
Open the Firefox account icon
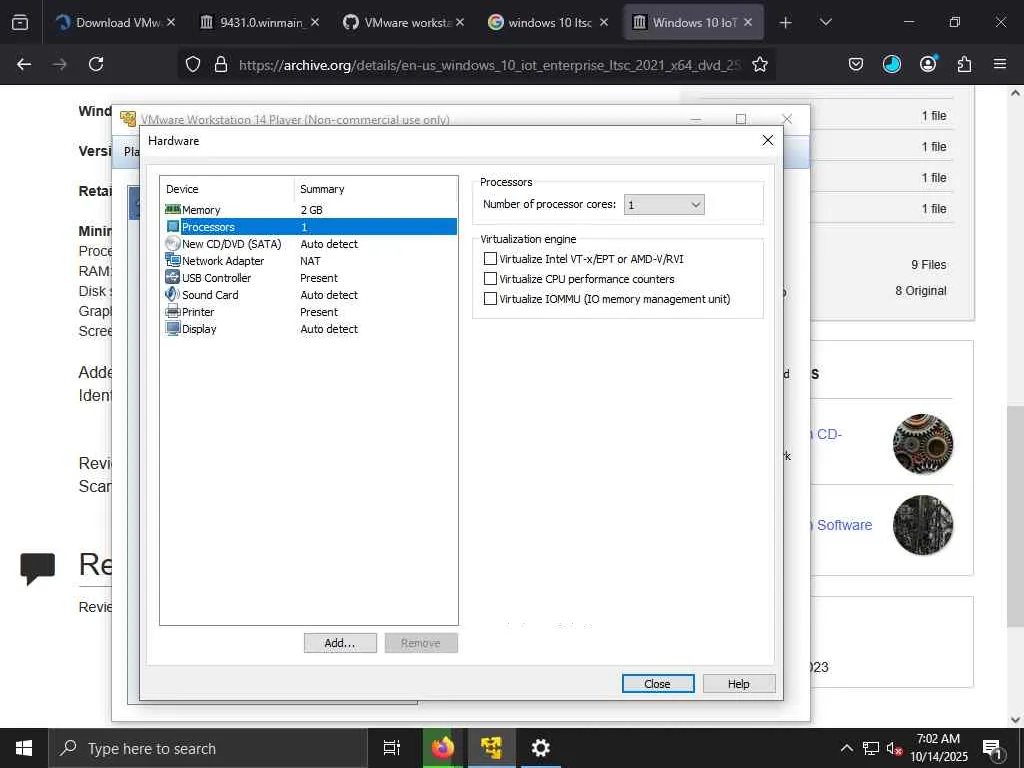point(928,64)
